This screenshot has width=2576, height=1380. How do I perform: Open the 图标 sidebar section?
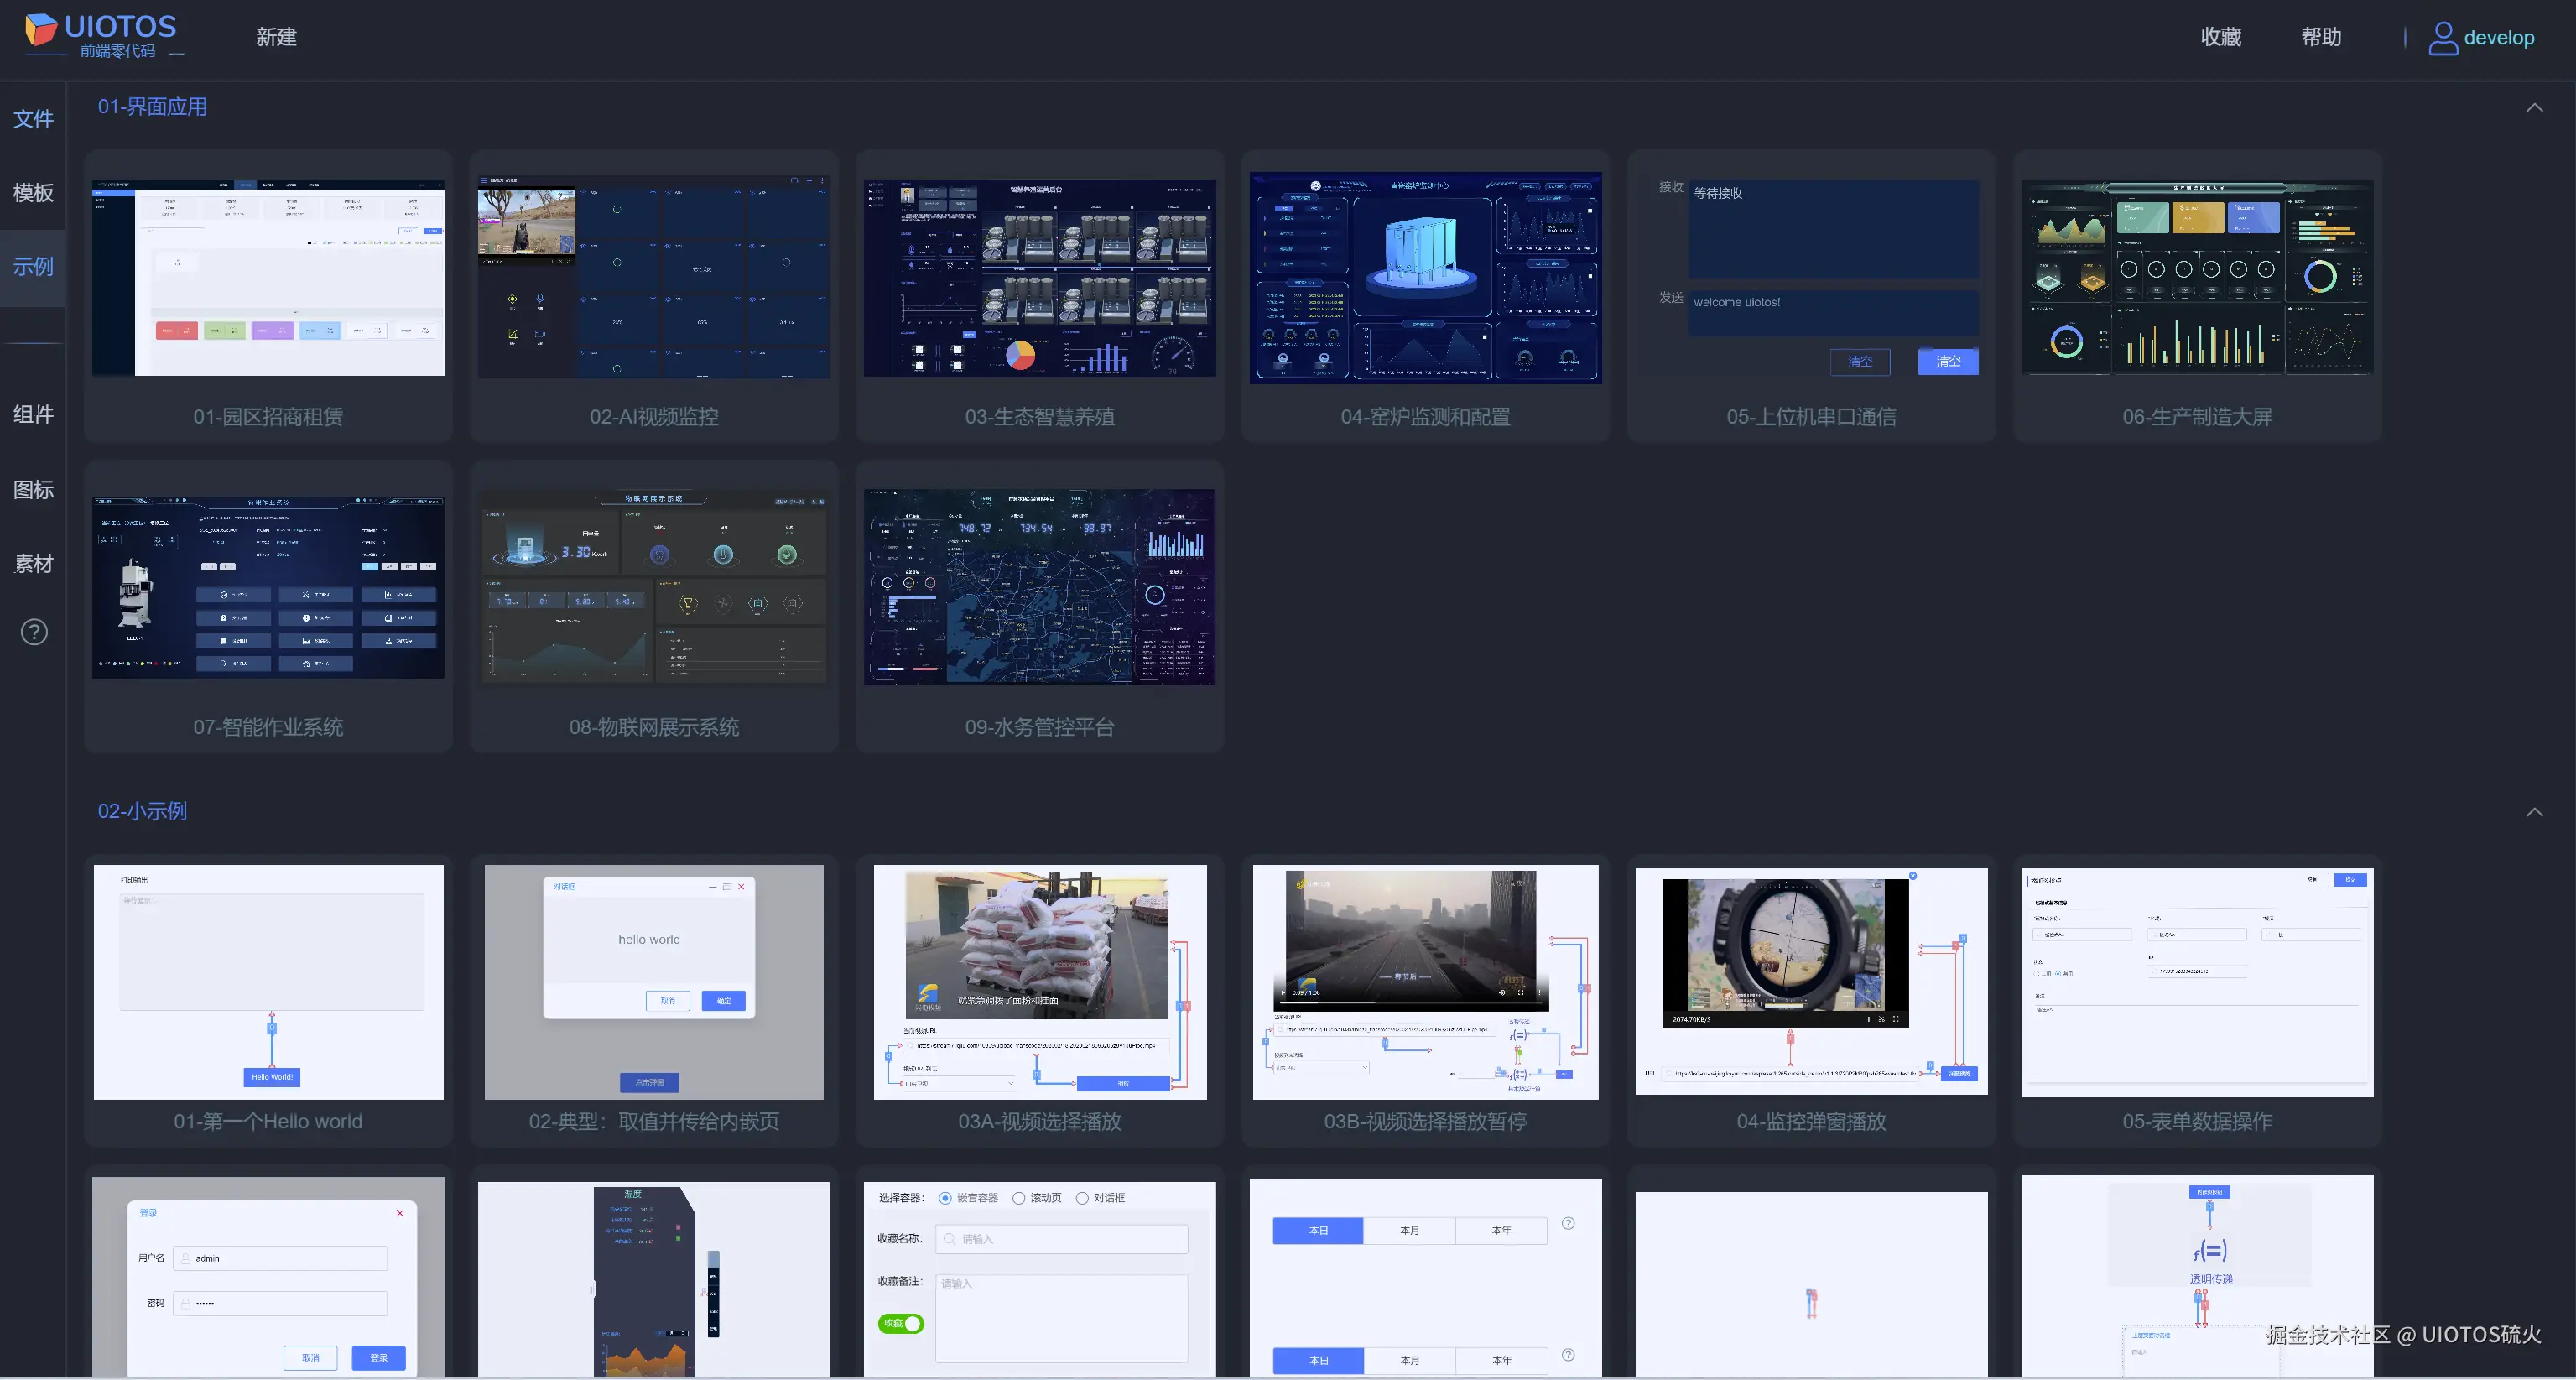coord(33,489)
